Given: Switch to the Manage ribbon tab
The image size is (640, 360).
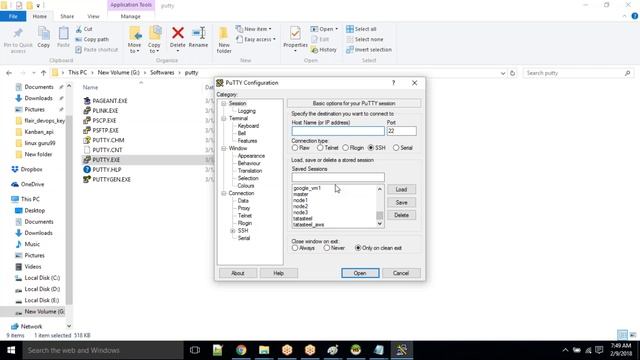Looking at the screenshot, I should click(131, 16).
